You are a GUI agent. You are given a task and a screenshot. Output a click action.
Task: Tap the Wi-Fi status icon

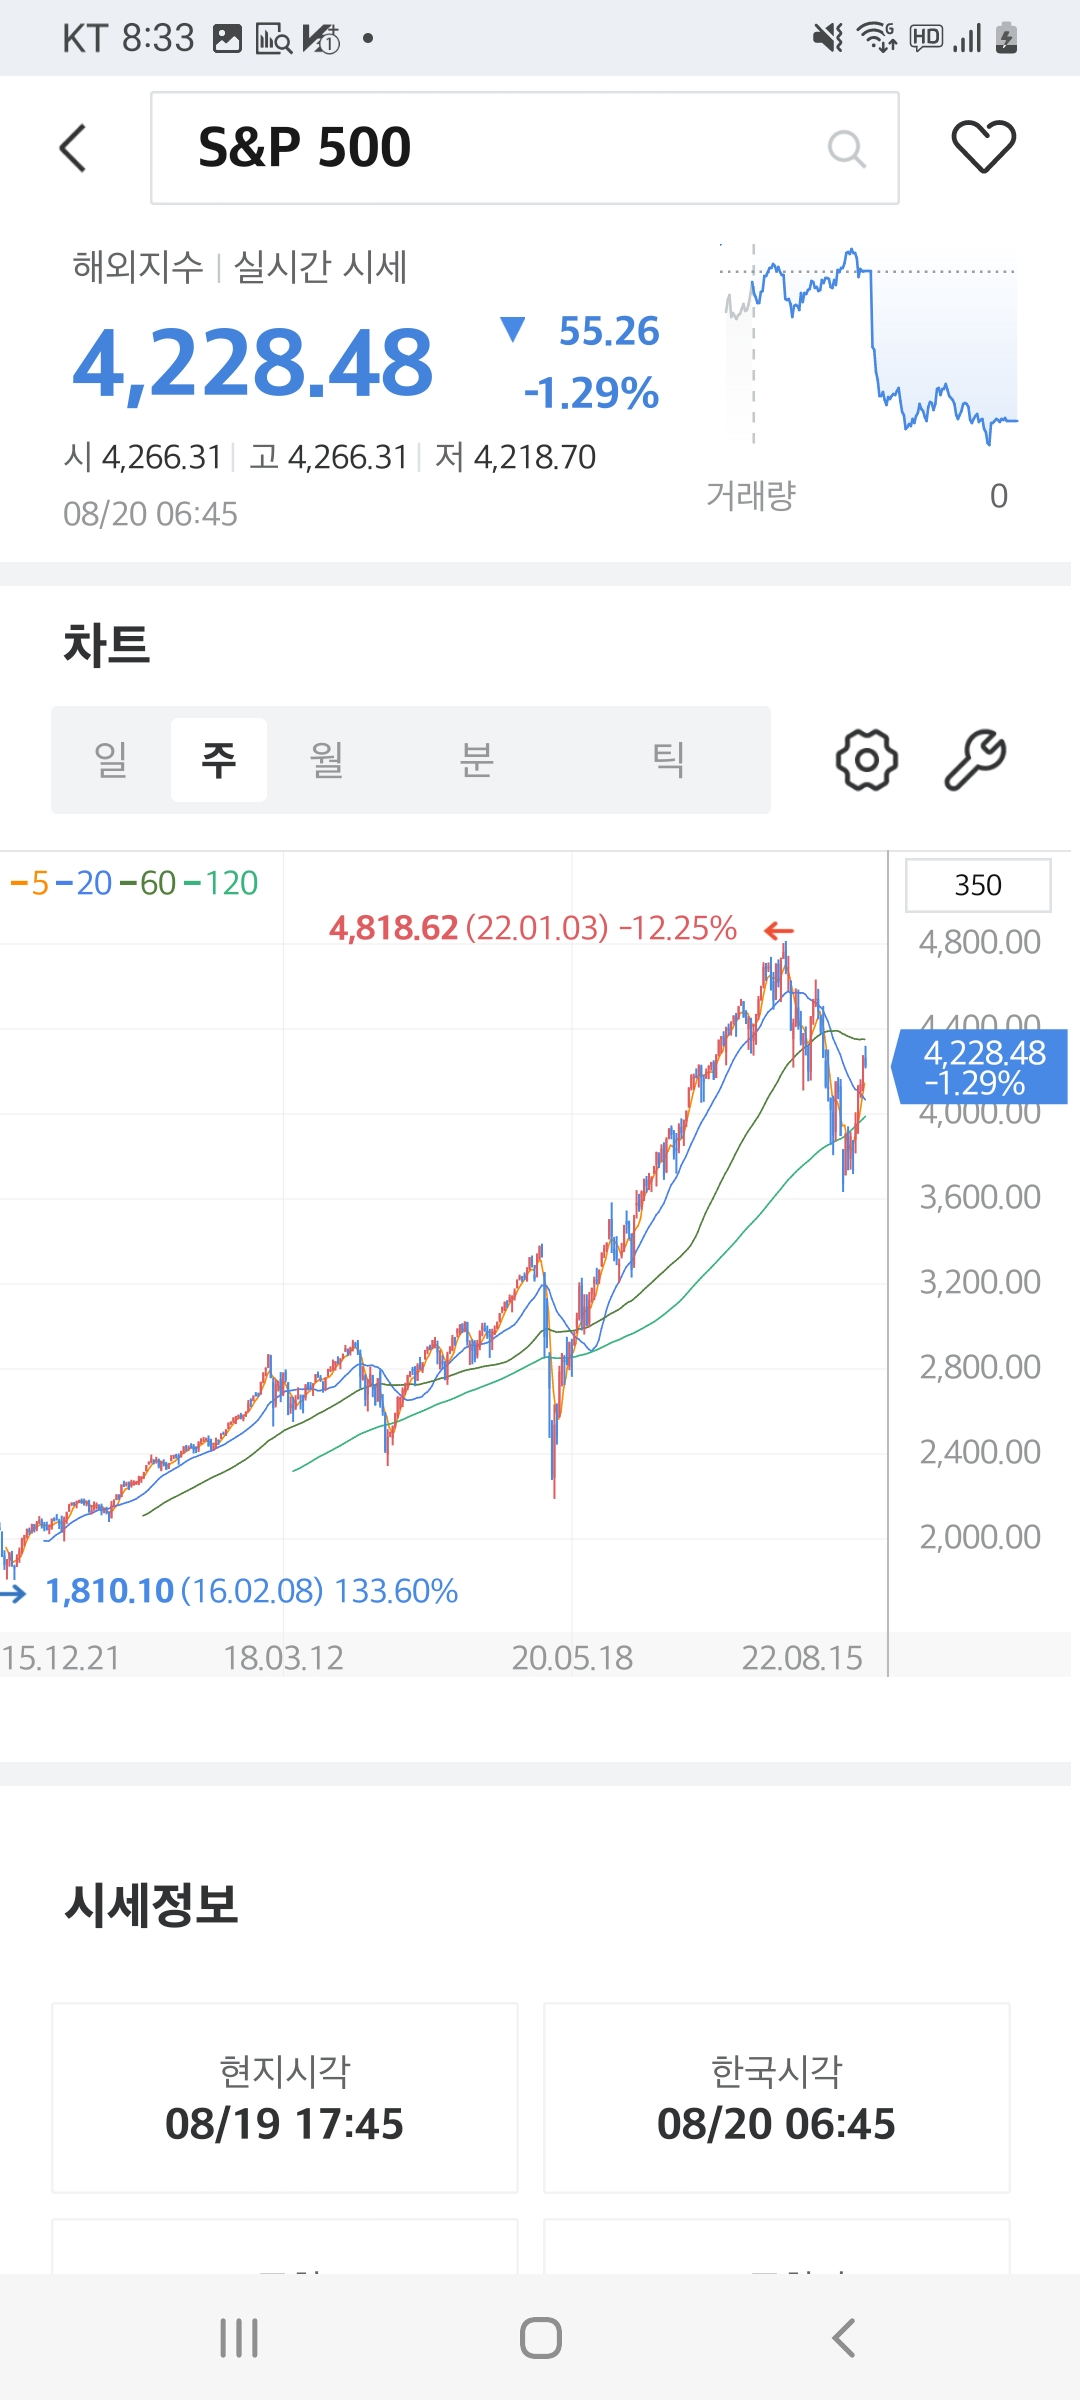[878, 38]
